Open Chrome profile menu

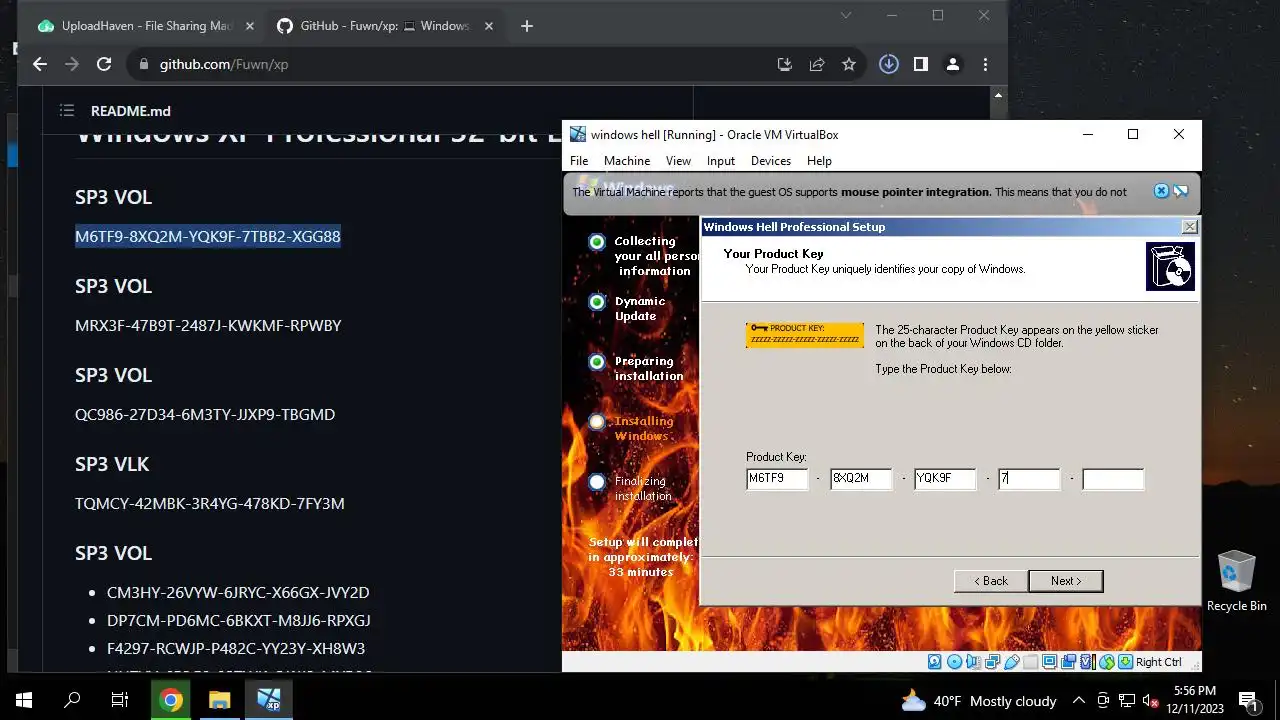(x=953, y=64)
